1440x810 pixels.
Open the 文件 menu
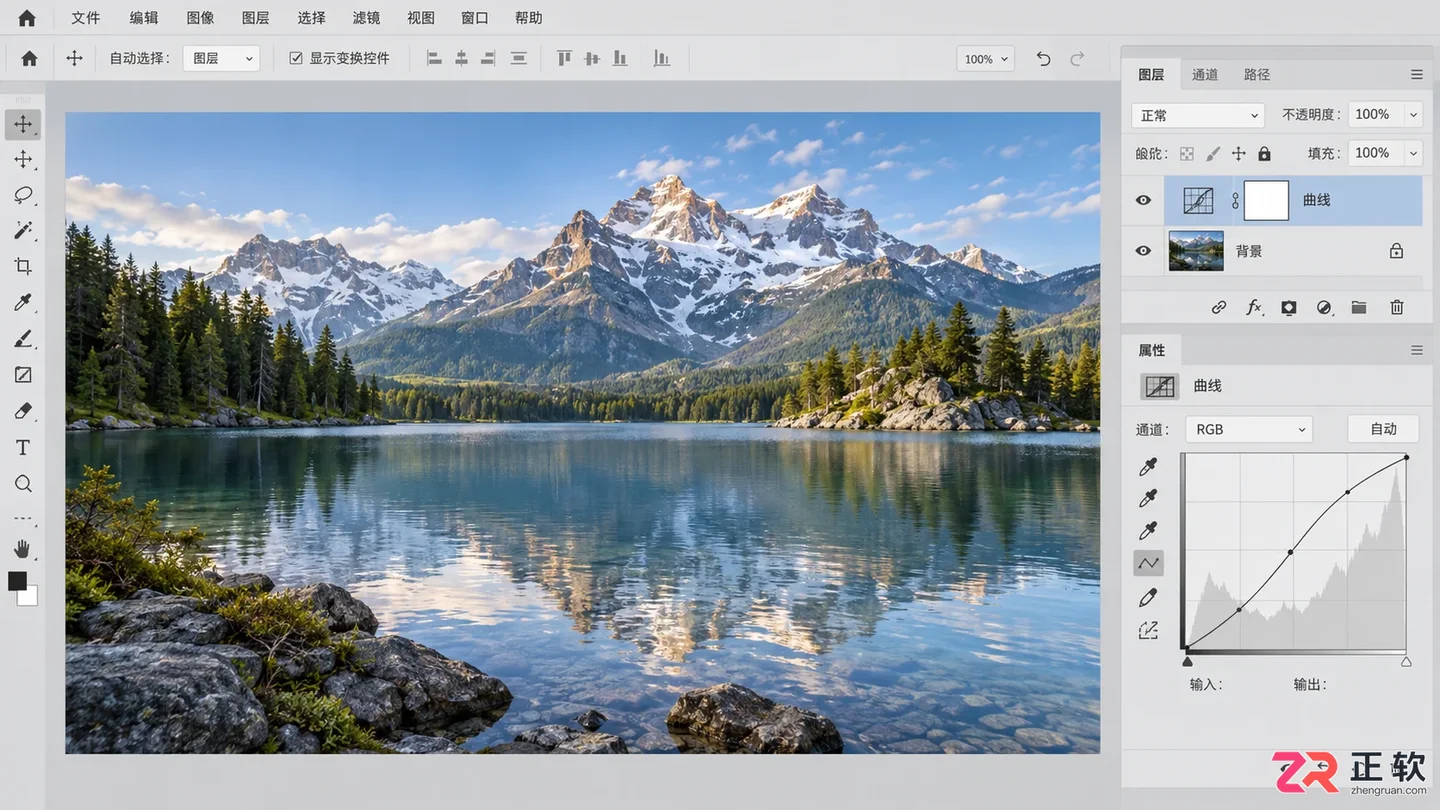(x=86, y=18)
